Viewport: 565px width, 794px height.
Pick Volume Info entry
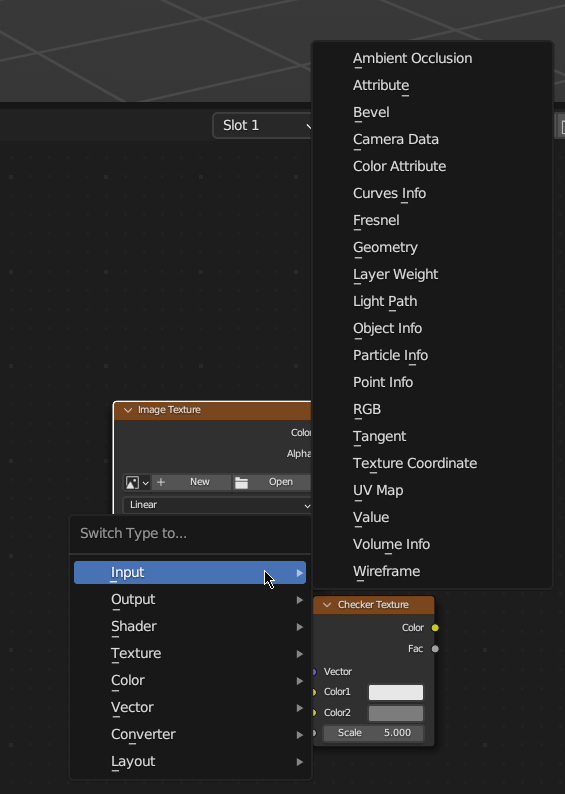pos(433,544)
